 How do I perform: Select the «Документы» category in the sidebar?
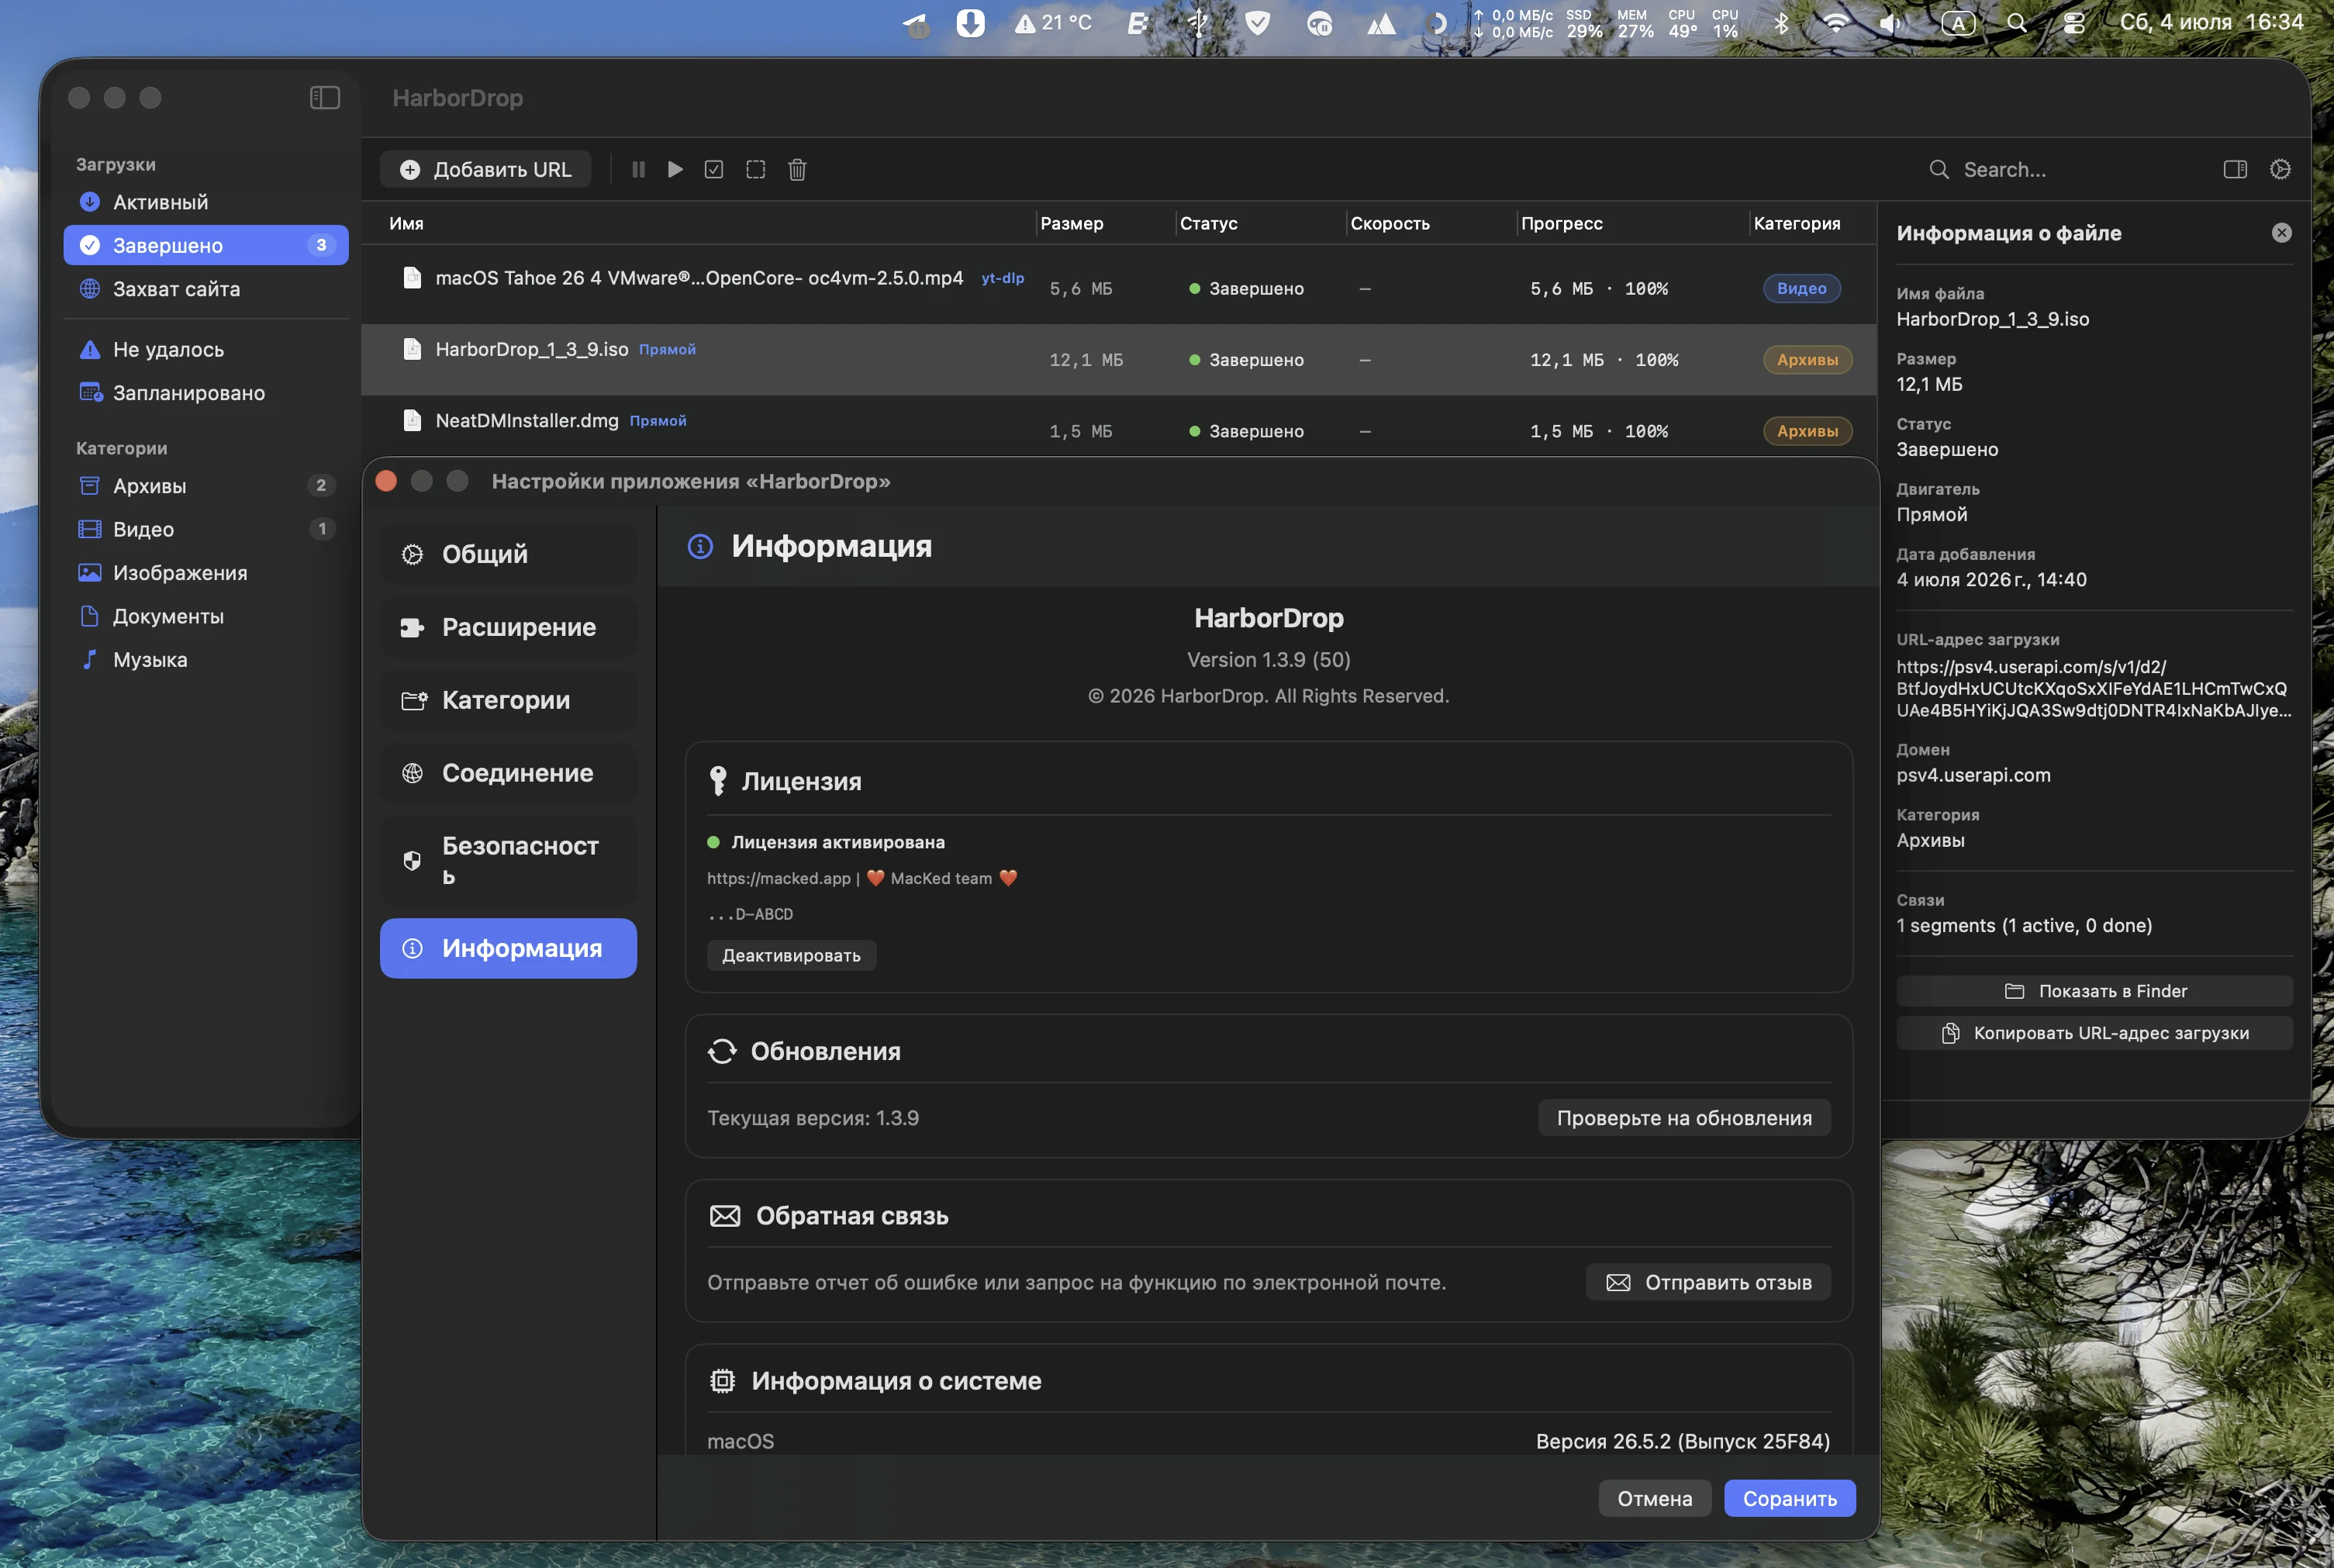click(x=205, y=616)
